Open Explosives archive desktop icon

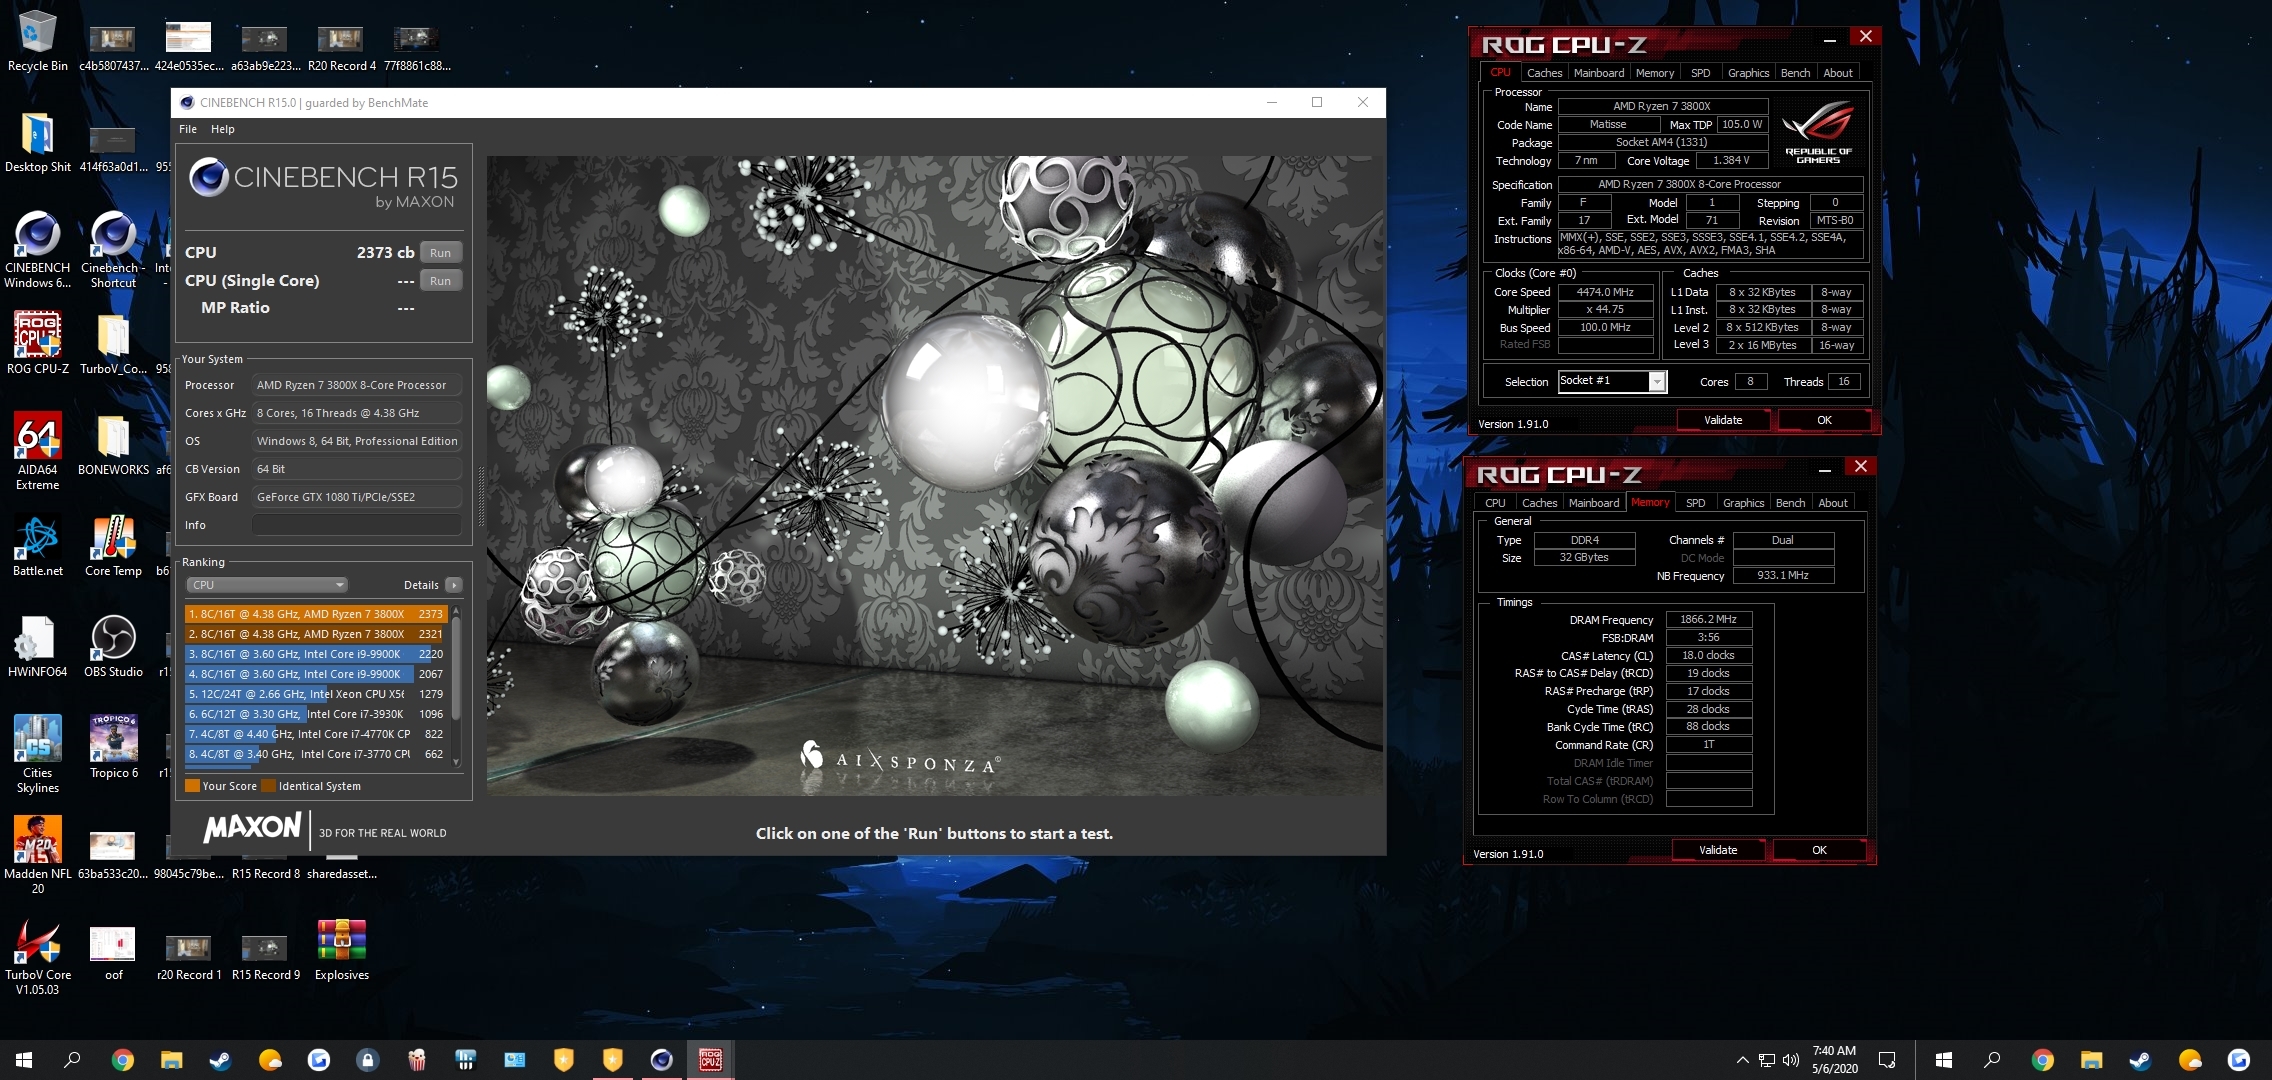pos(341,950)
